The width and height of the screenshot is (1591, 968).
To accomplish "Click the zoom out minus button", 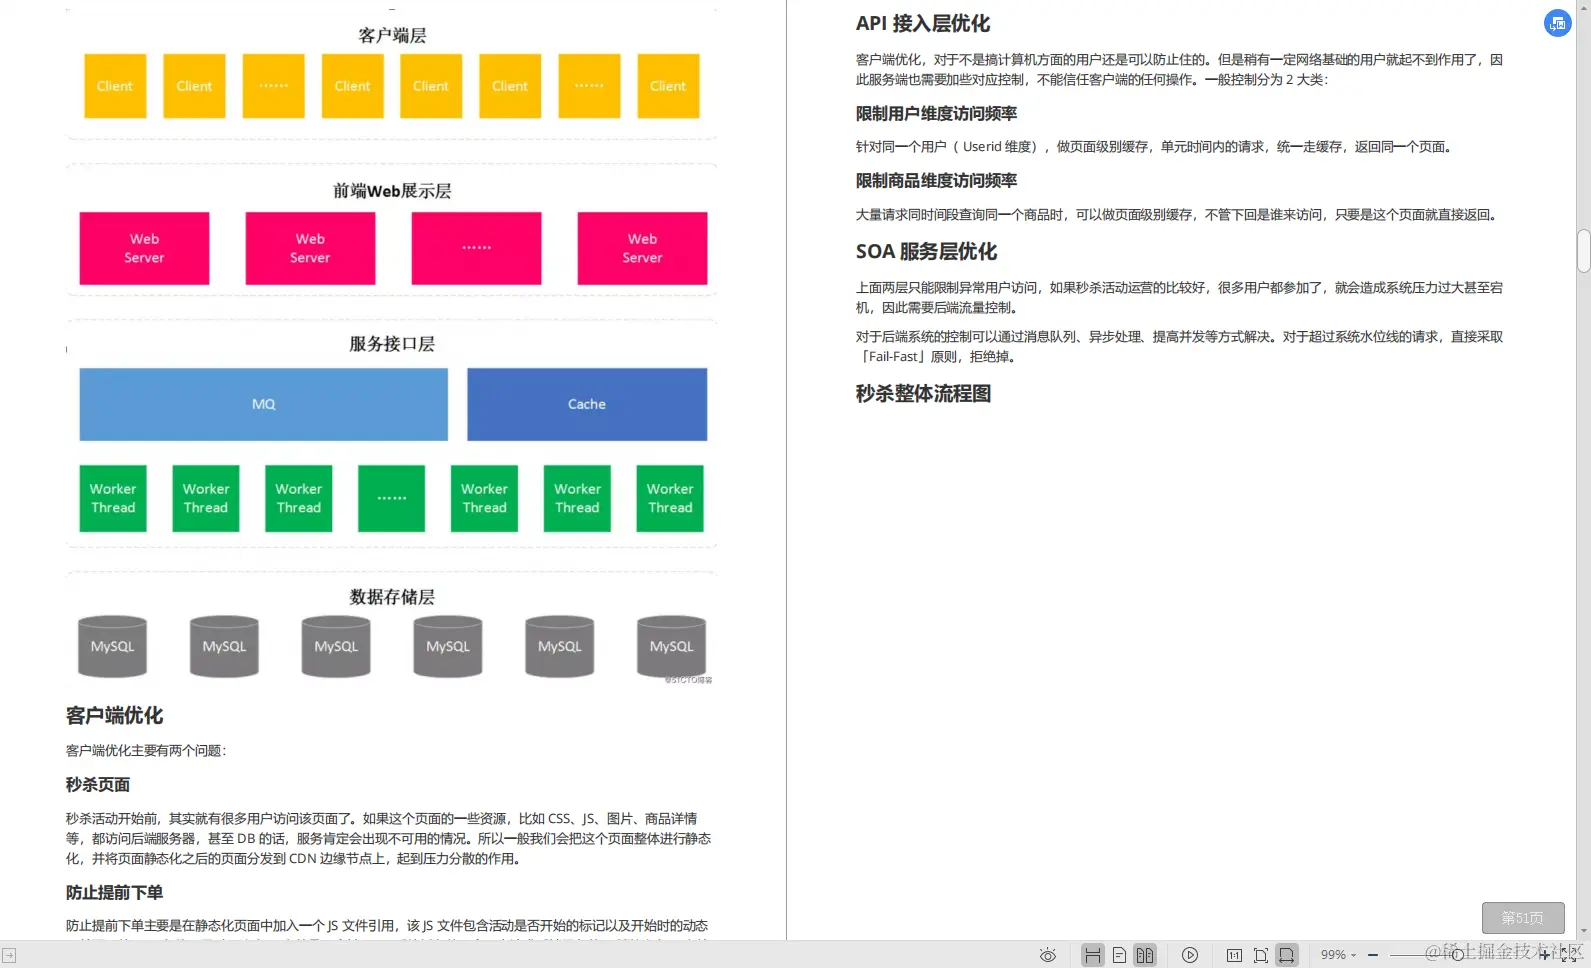I will [1373, 955].
